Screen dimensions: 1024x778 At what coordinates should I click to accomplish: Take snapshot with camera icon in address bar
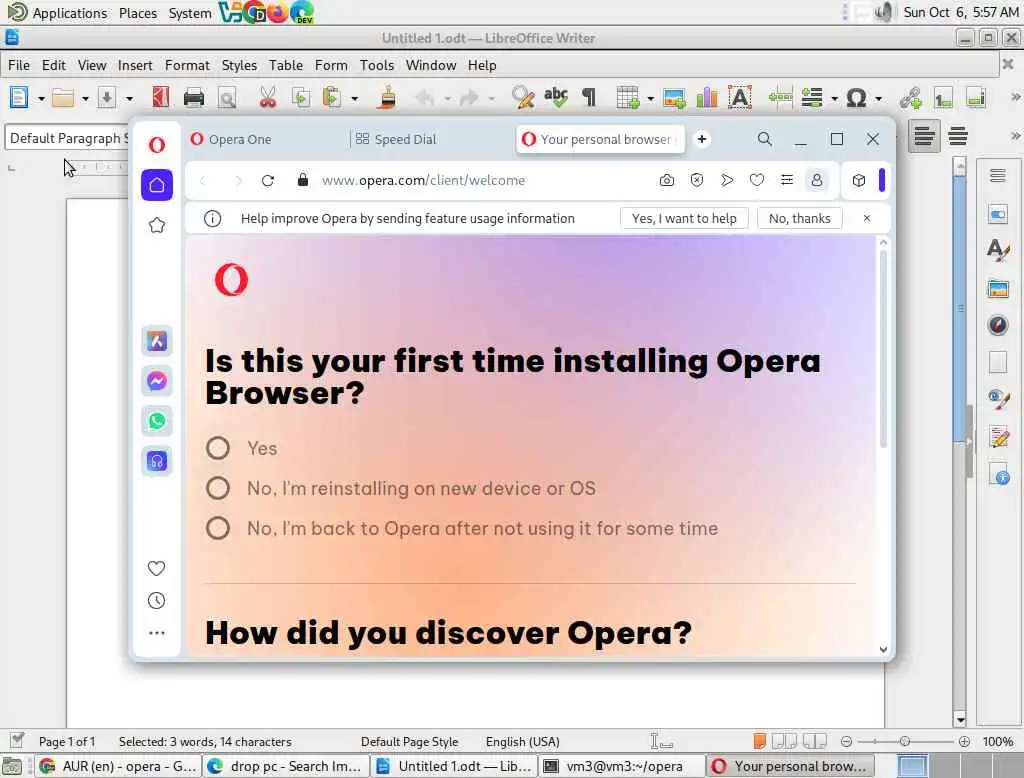click(x=667, y=180)
